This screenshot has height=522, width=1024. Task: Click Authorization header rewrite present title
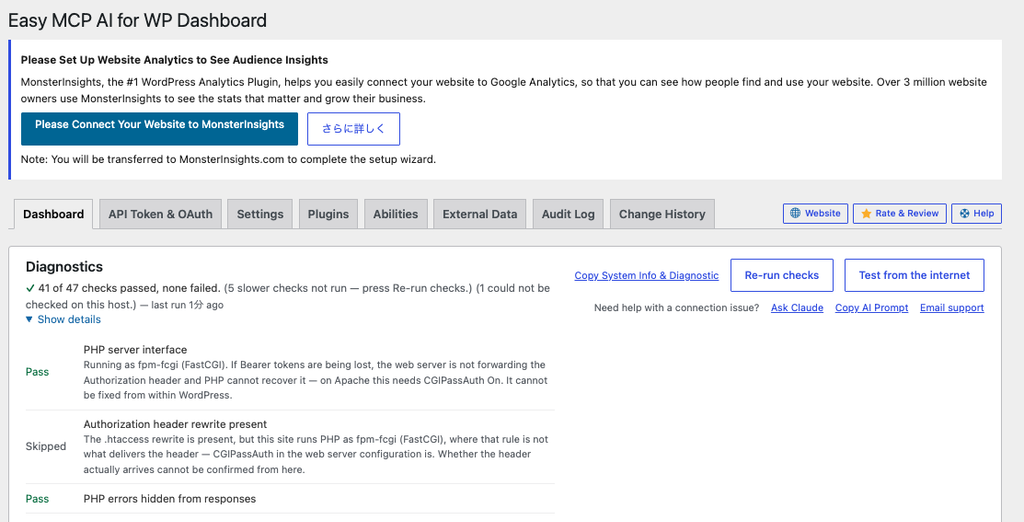pyautogui.click(x=175, y=424)
